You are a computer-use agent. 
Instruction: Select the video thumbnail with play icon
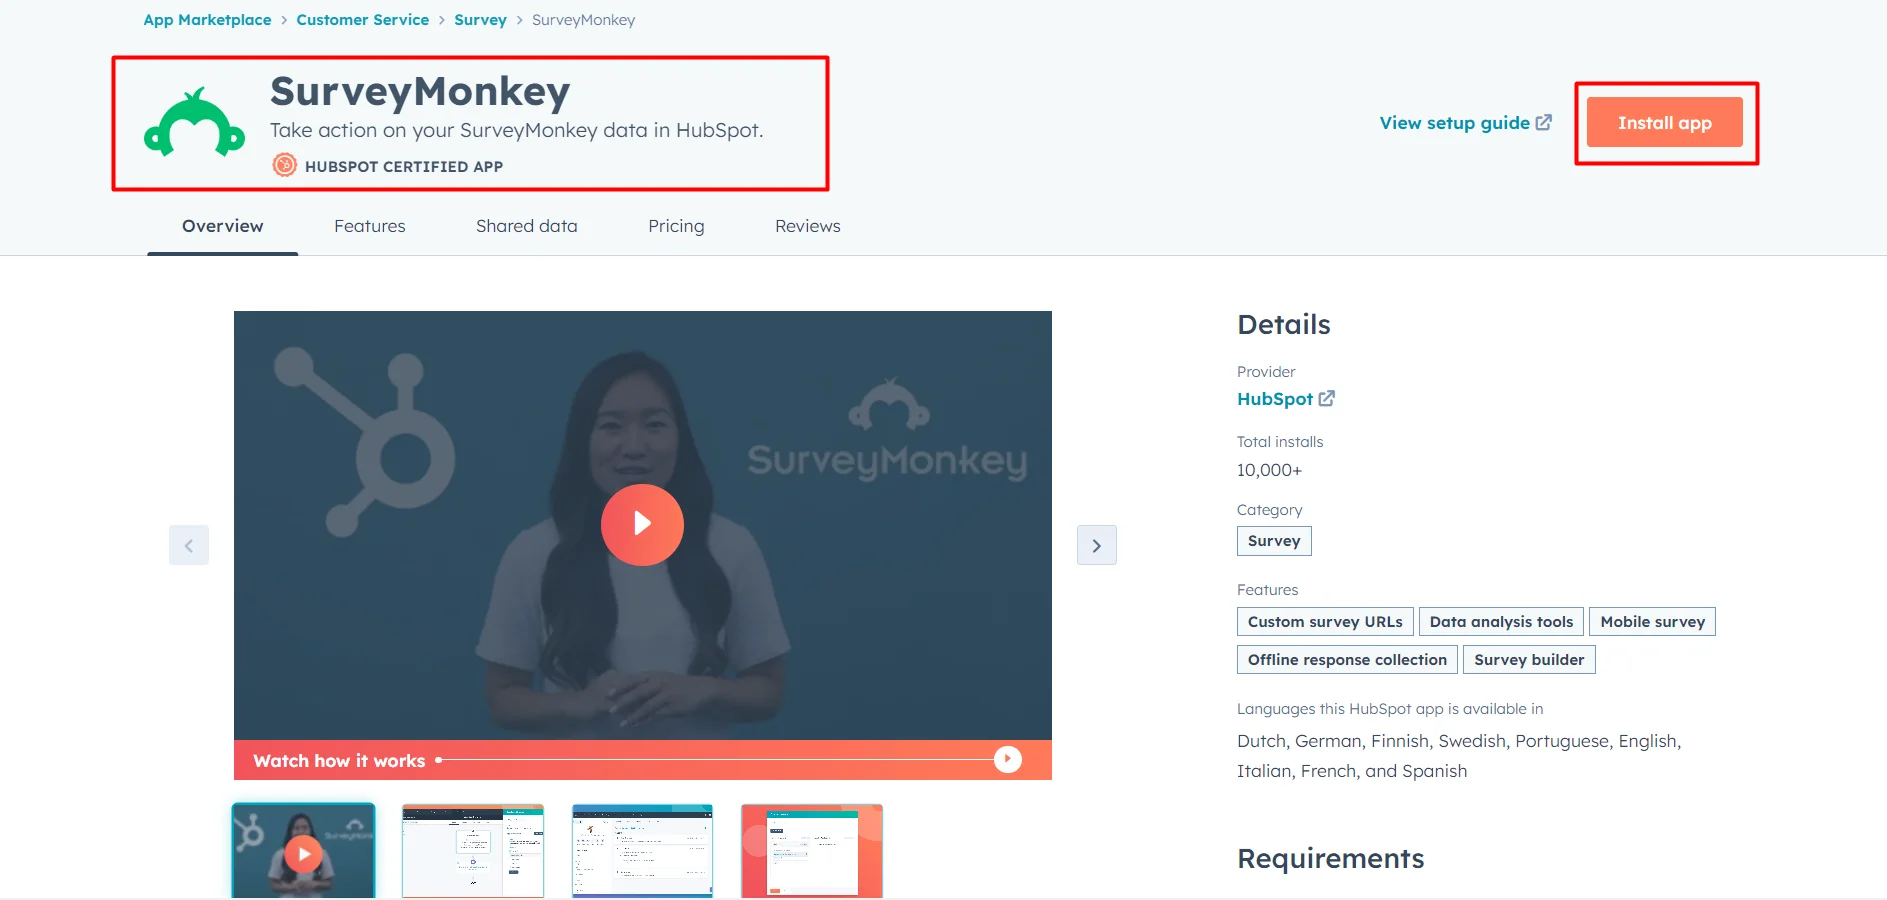click(x=304, y=851)
